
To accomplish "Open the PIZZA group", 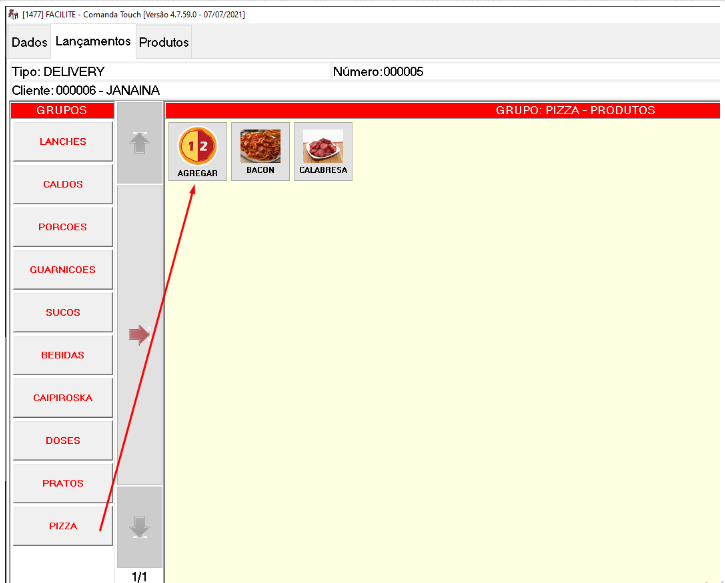I will (63, 526).
